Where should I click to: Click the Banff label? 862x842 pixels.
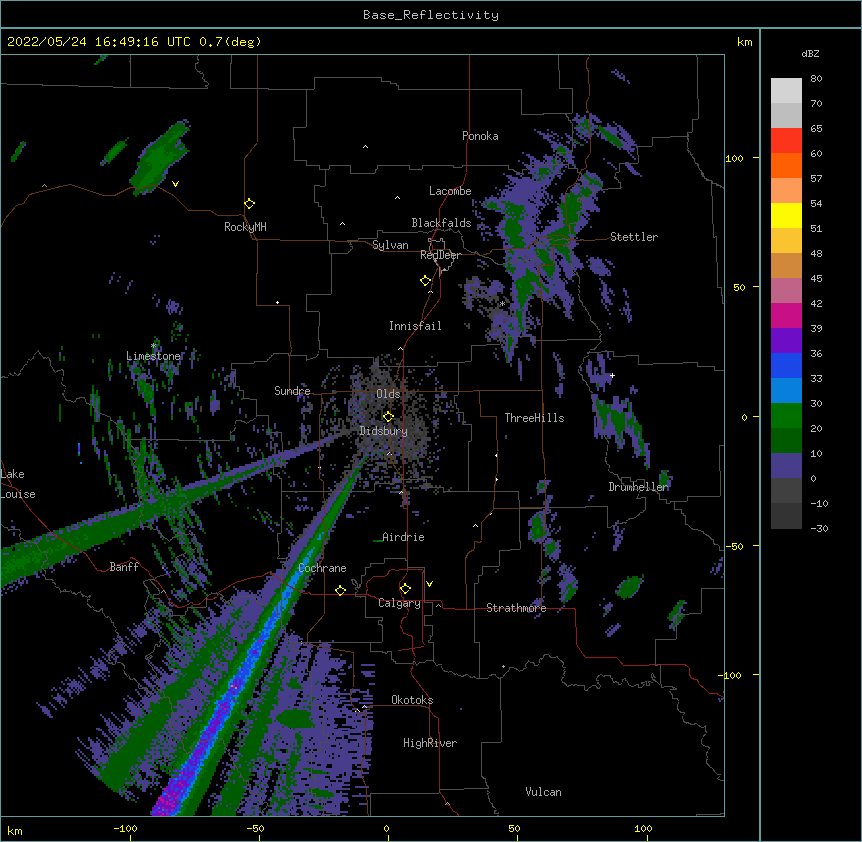pyautogui.click(x=124, y=567)
